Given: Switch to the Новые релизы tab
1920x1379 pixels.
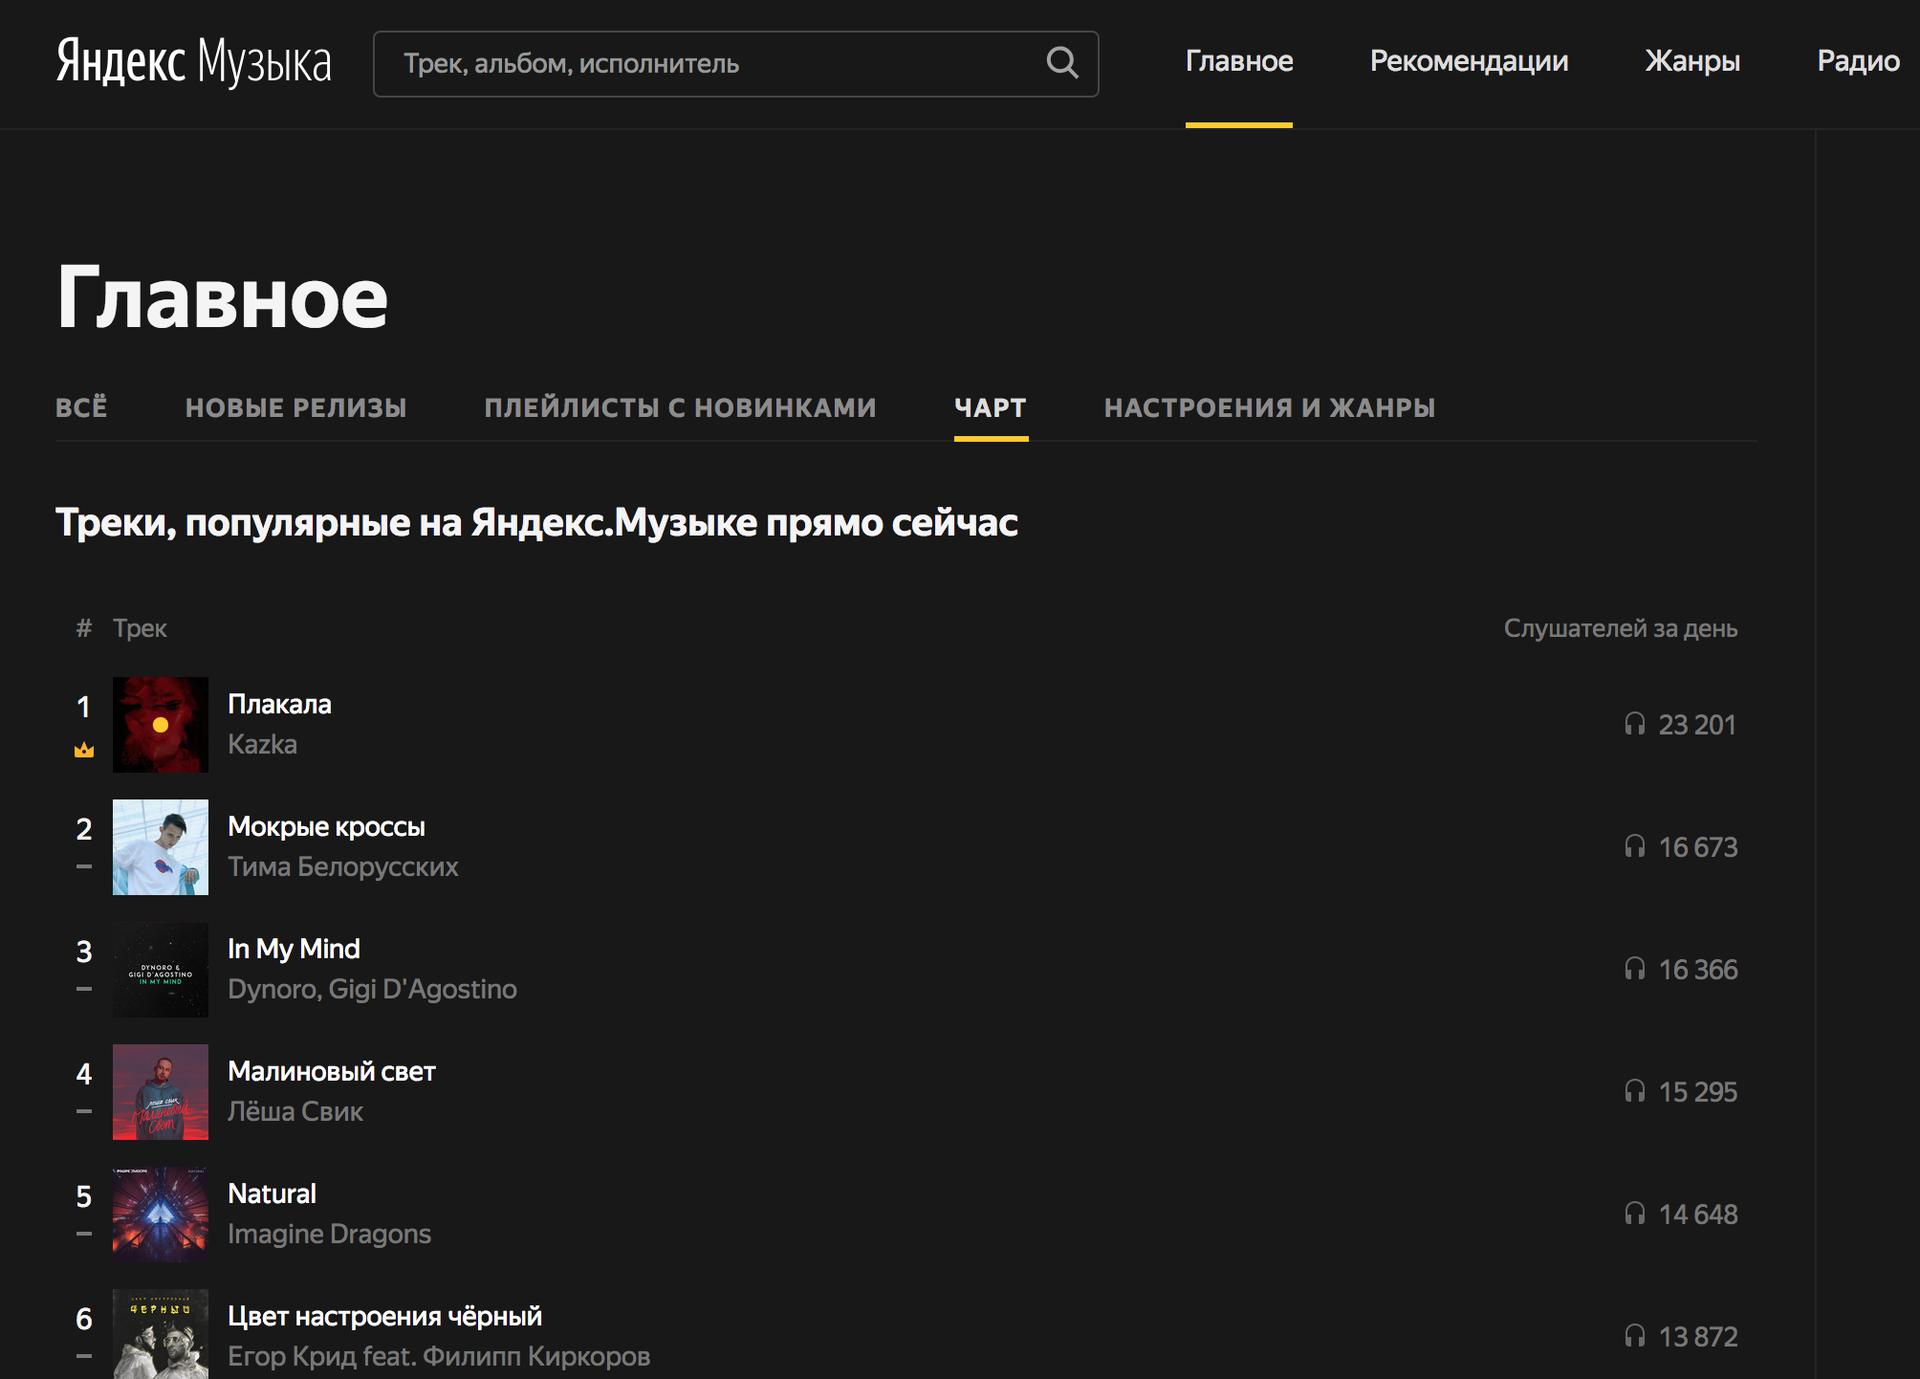Looking at the screenshot, I should pyautogui.click(x=295, y=408).
